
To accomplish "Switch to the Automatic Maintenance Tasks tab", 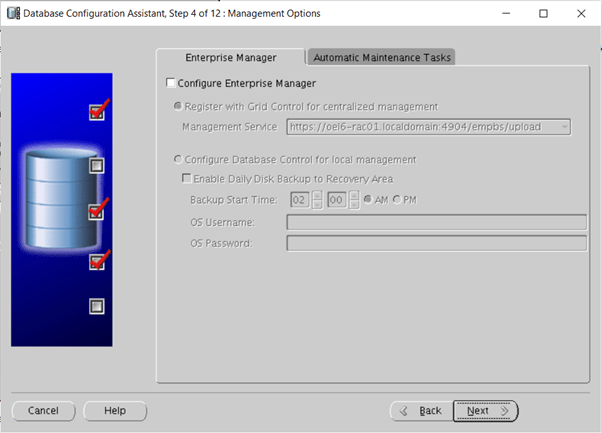I will [380, 57].
